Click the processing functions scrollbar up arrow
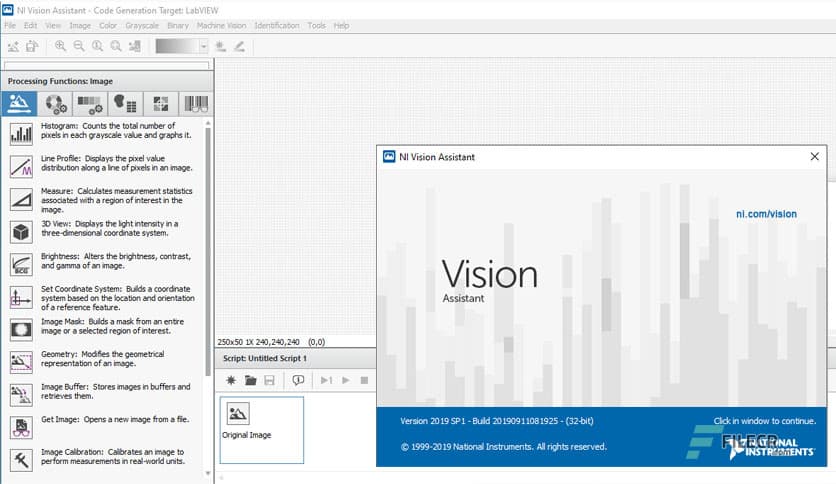This screenshot has height=484, width=836. point(208,123)
